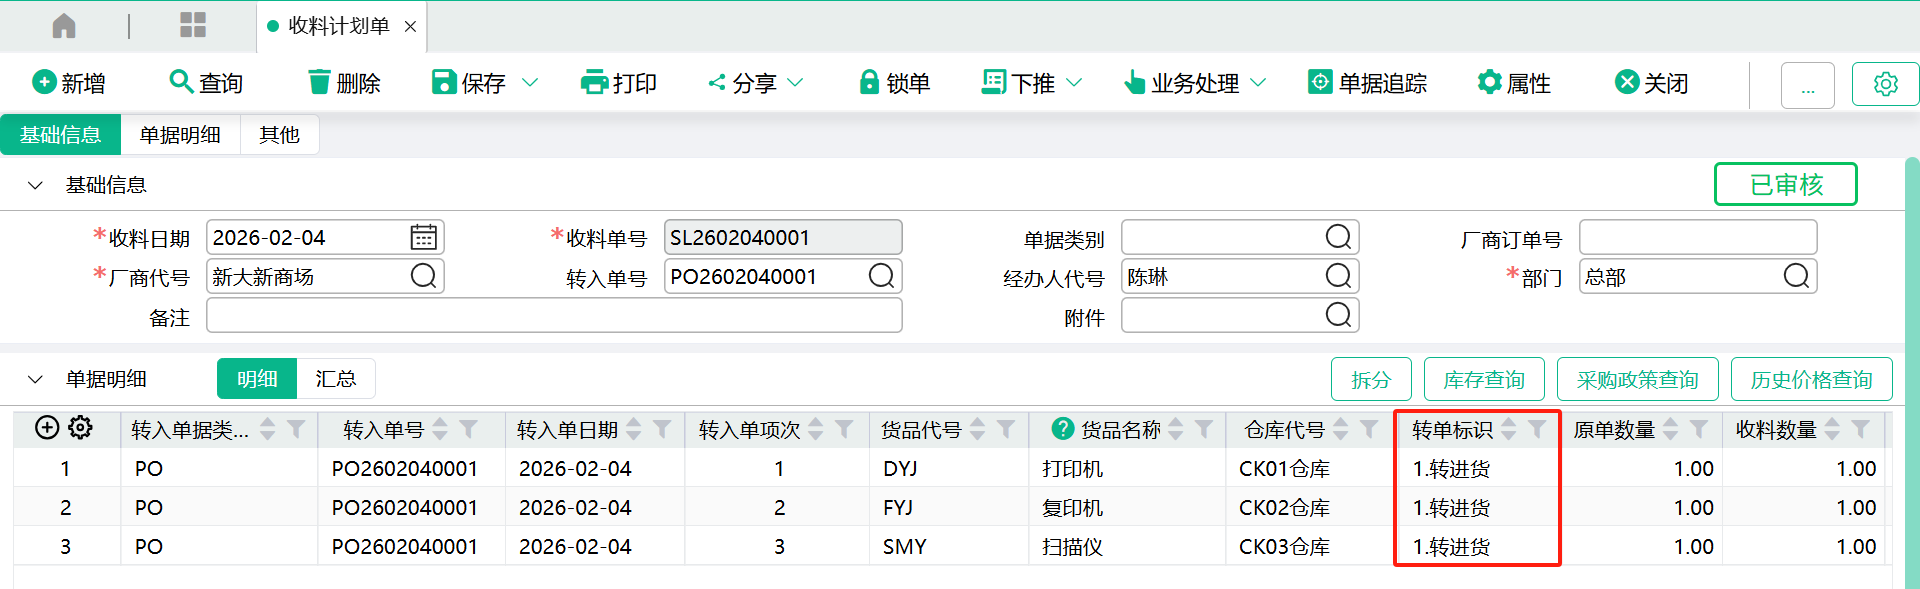Click the home icon in tab bar
Screen dimensions: 1920x589
click(64, 26)
